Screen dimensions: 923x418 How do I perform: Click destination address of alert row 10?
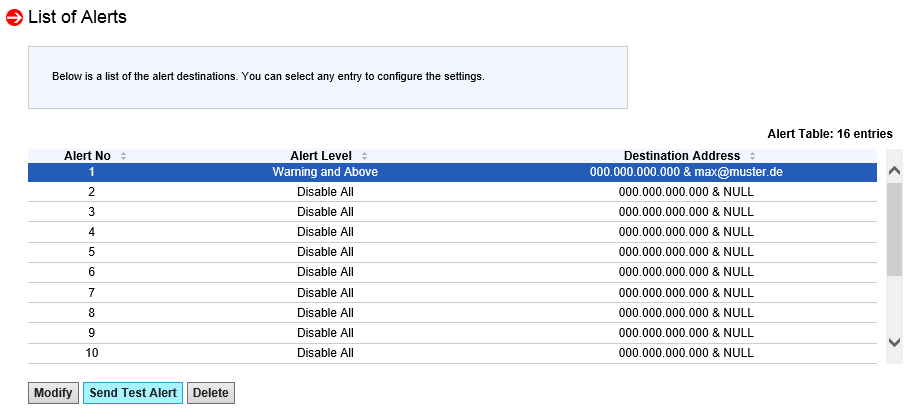click(686, 353)
